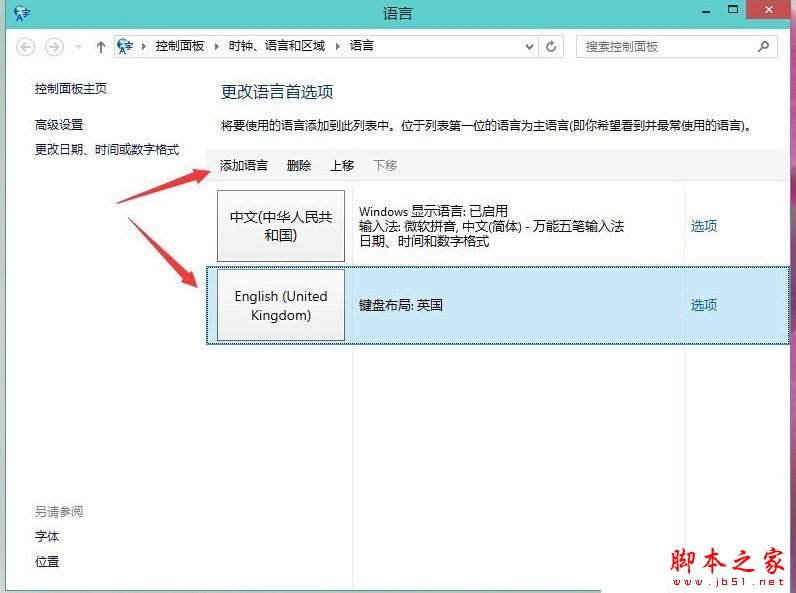Click the language icon in the title bar

[x=22, y=13]
